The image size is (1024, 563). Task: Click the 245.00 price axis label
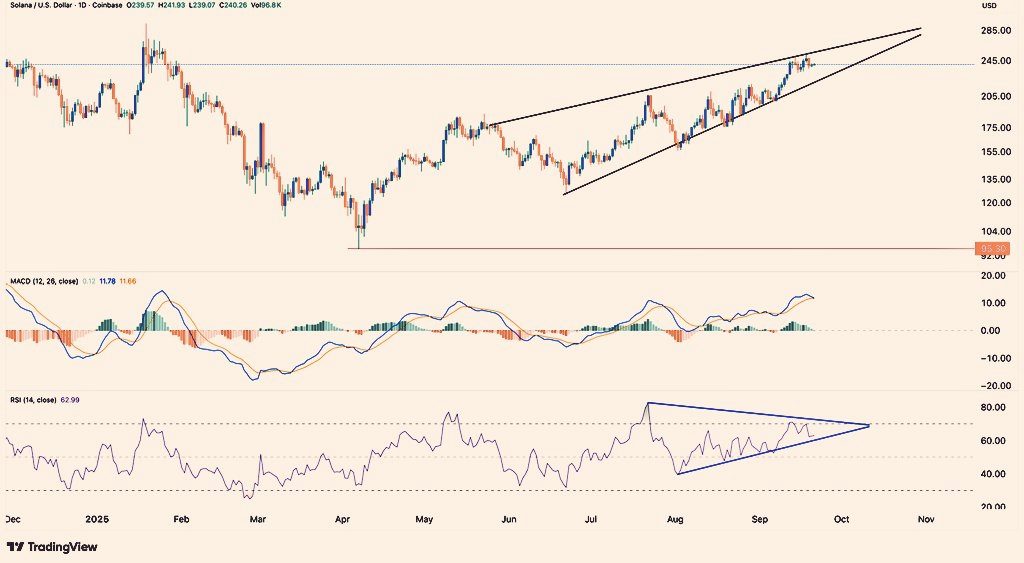point(995,62)
